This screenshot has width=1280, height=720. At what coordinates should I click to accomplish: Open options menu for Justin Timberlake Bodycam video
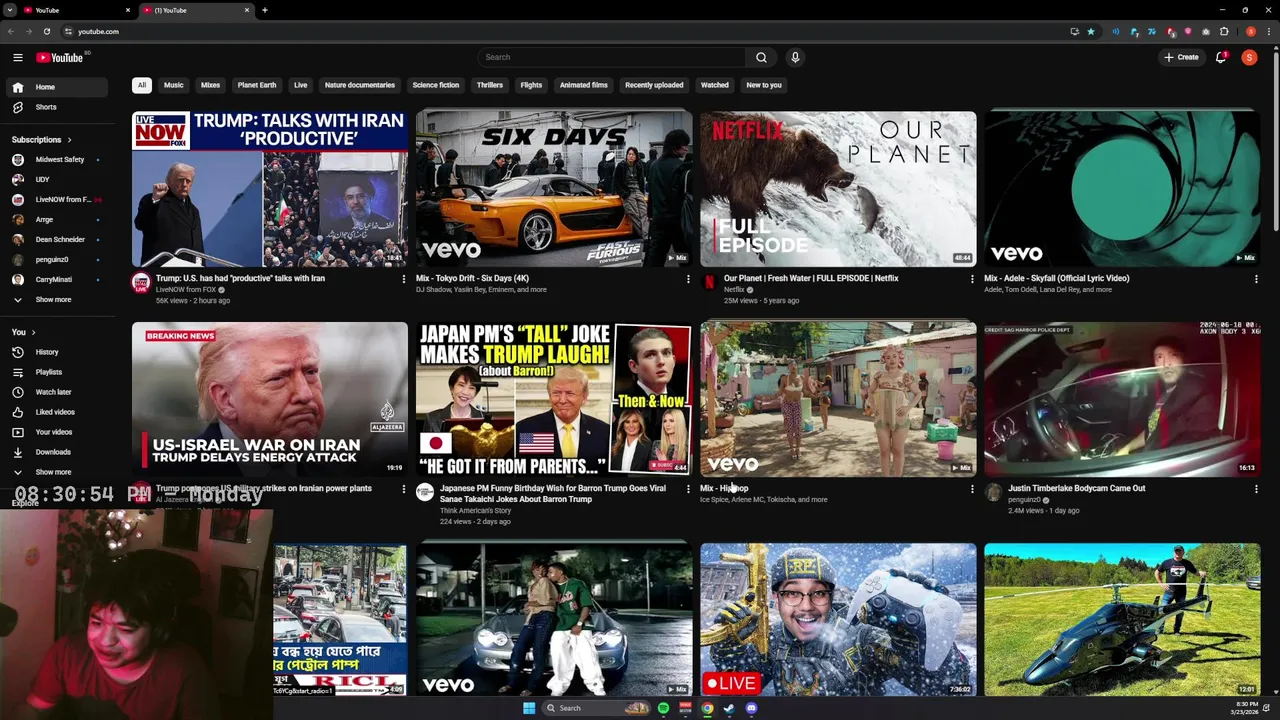click(x=1256, y=489)
